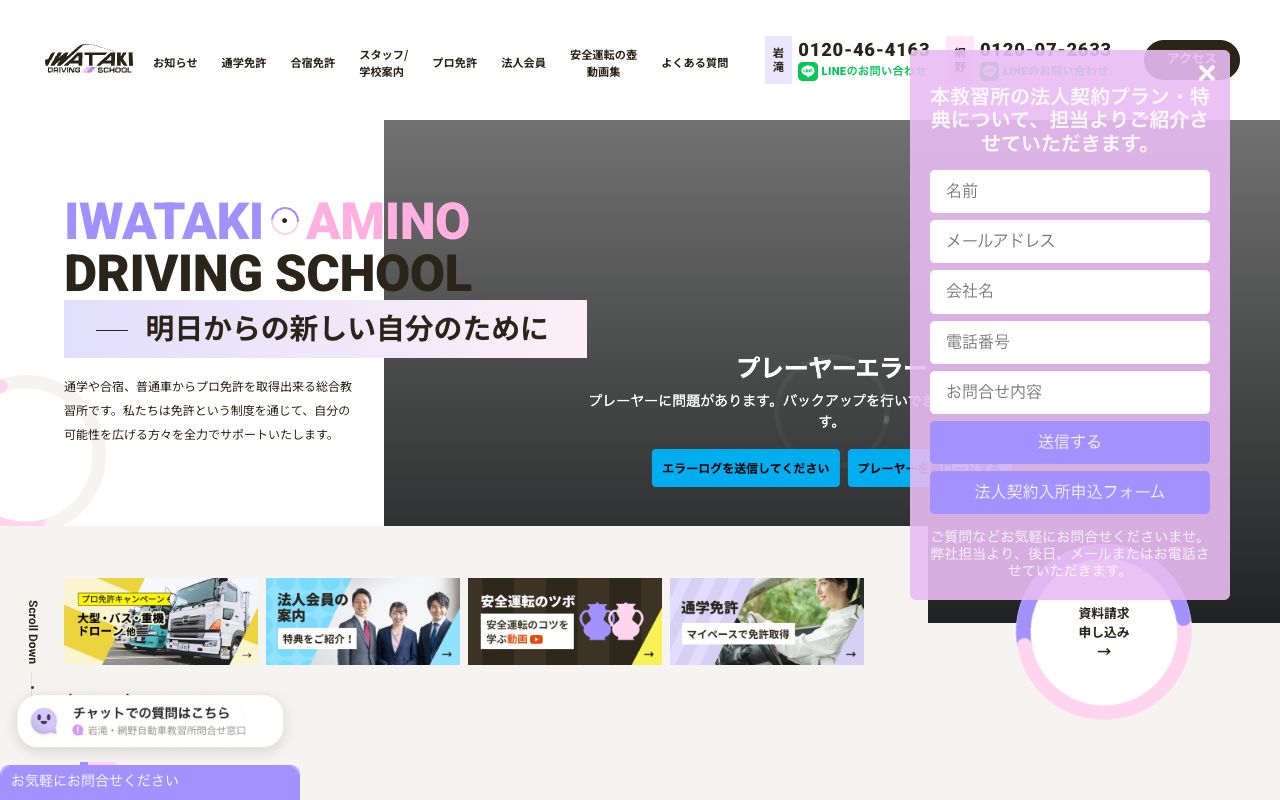The height and width of the screenshot is (800, 1280).
Task: Click info icon beside 岩滝・網野自動車教習所問合せ窓口
Action: click(78, 731)
